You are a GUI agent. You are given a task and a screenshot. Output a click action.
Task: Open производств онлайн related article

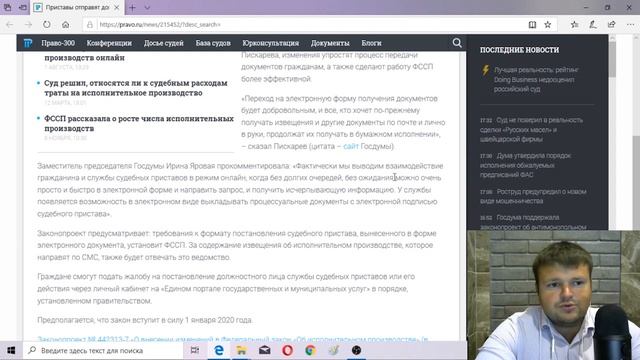pyautogui.click(x=84, y=58)
